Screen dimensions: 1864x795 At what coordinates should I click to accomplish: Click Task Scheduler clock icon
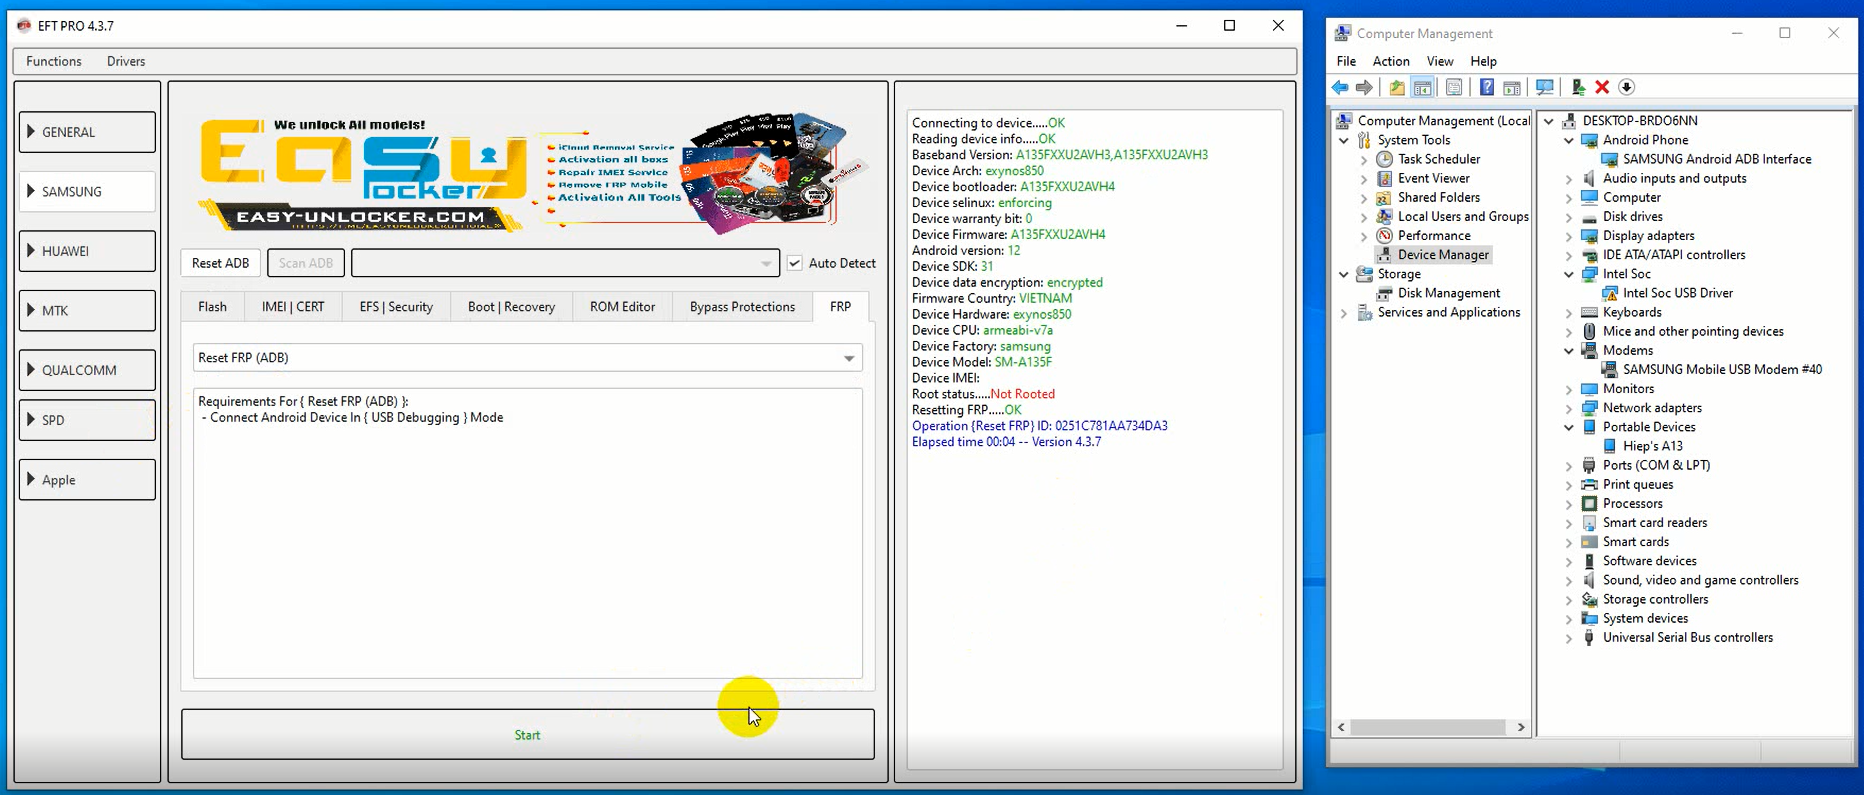coord(1385,159)
